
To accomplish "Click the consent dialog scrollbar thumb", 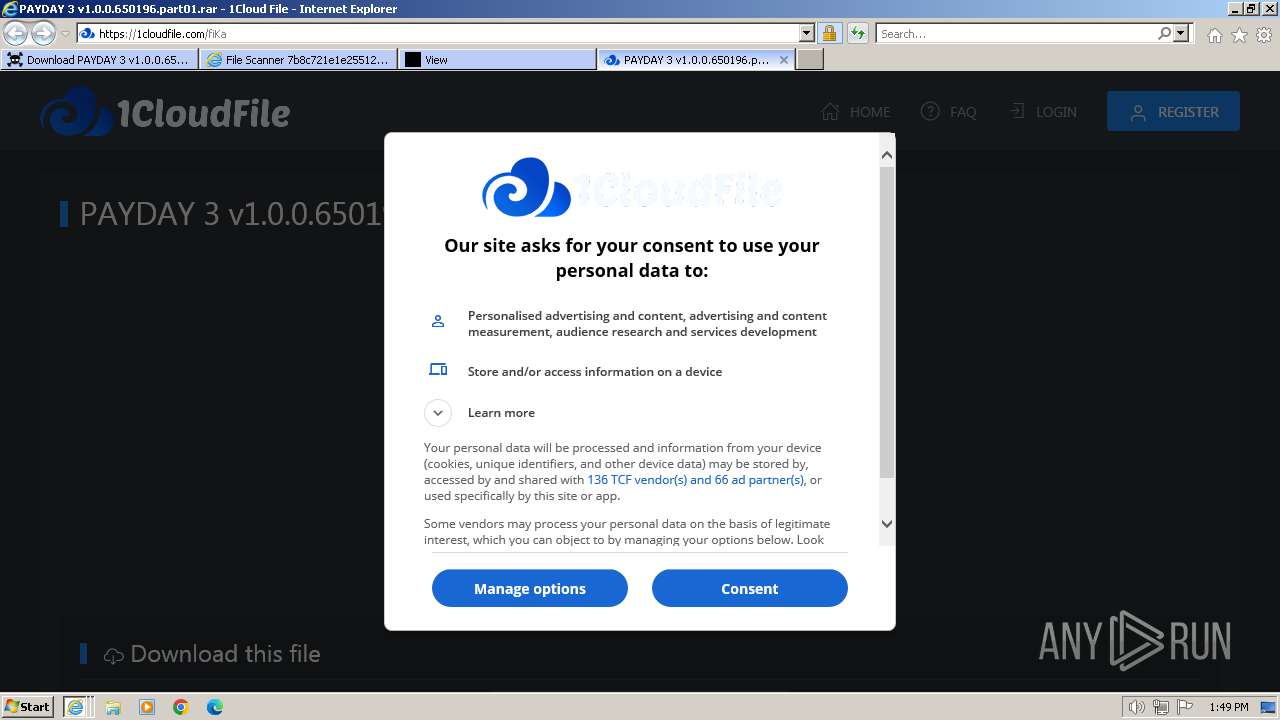I will (887, 322).
